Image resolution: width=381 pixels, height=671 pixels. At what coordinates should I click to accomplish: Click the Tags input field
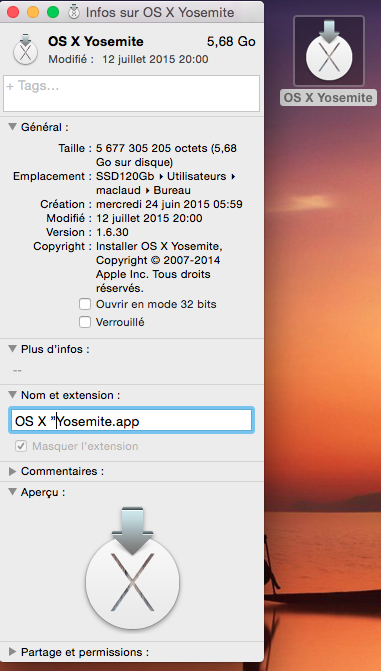tap(131, 93)
